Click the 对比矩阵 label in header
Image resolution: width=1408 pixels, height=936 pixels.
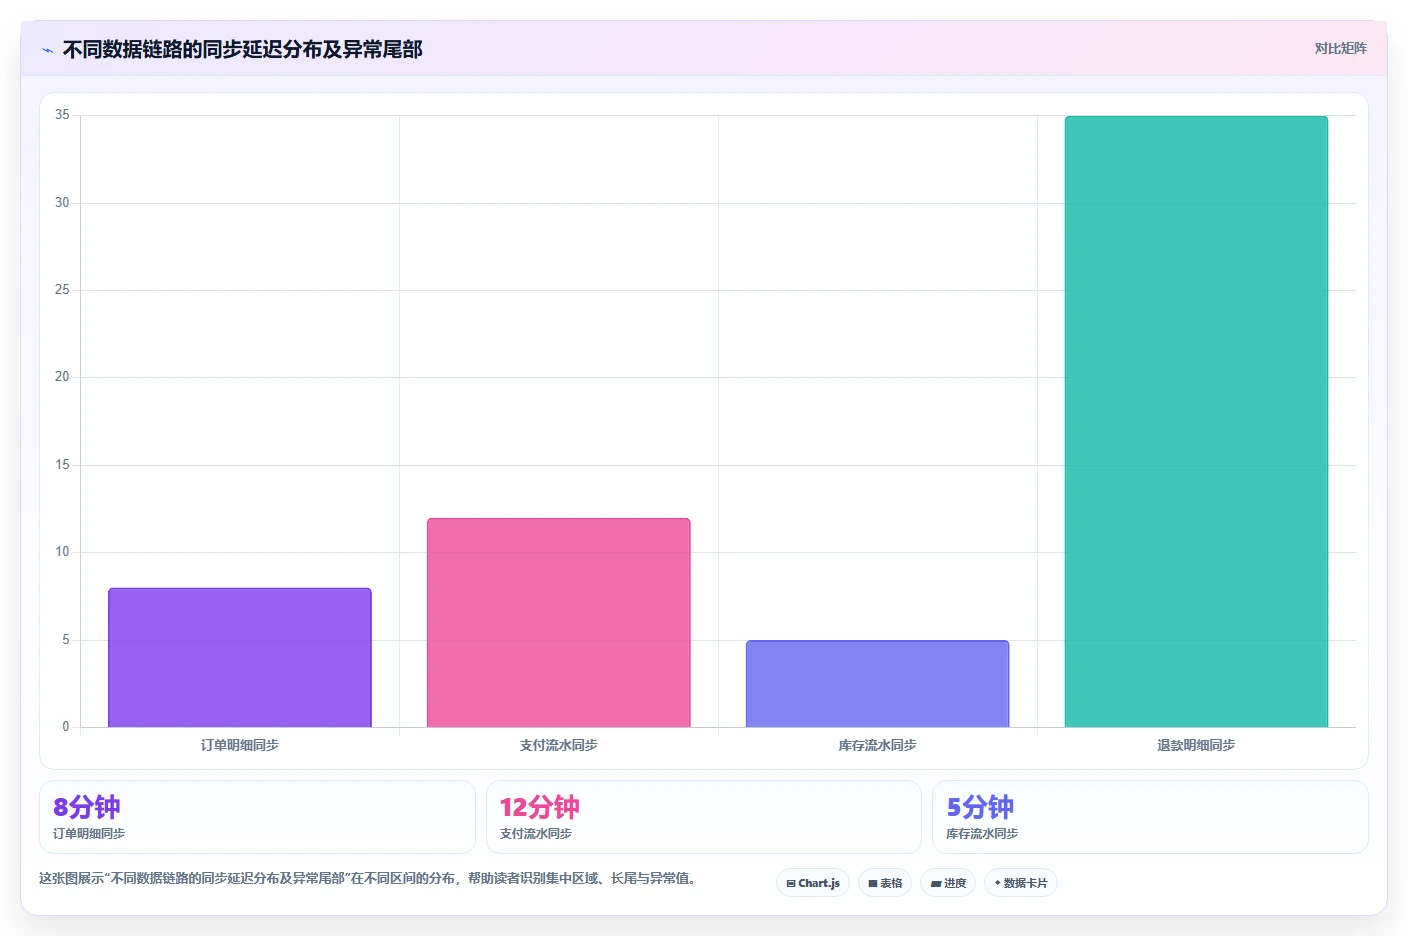[1340, 48]
